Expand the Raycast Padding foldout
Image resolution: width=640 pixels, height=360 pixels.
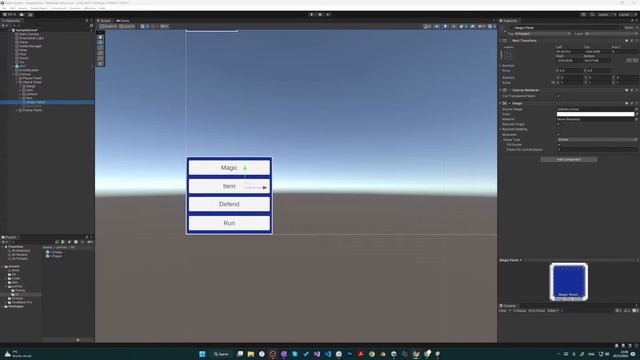[501, 129]
